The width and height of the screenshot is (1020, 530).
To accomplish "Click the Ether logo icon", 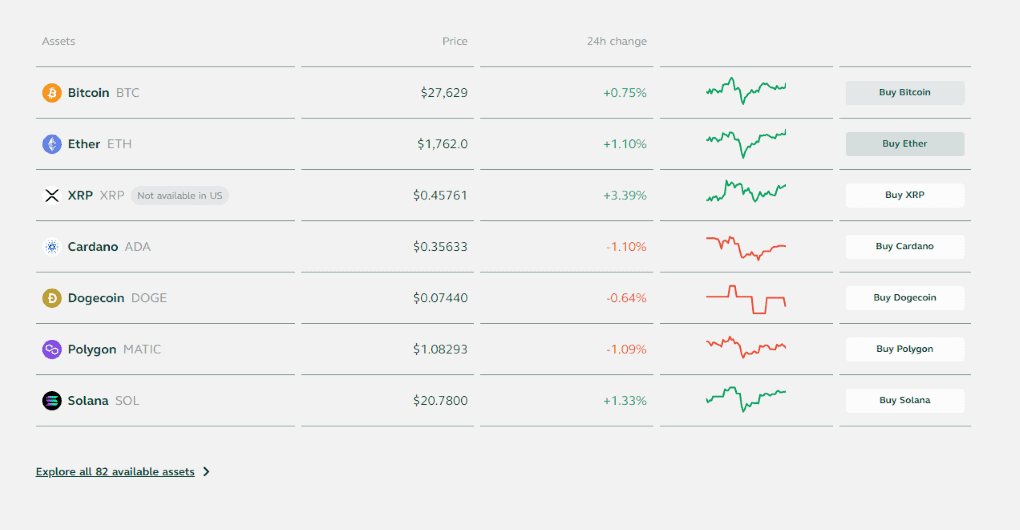I will coord(52,144).
